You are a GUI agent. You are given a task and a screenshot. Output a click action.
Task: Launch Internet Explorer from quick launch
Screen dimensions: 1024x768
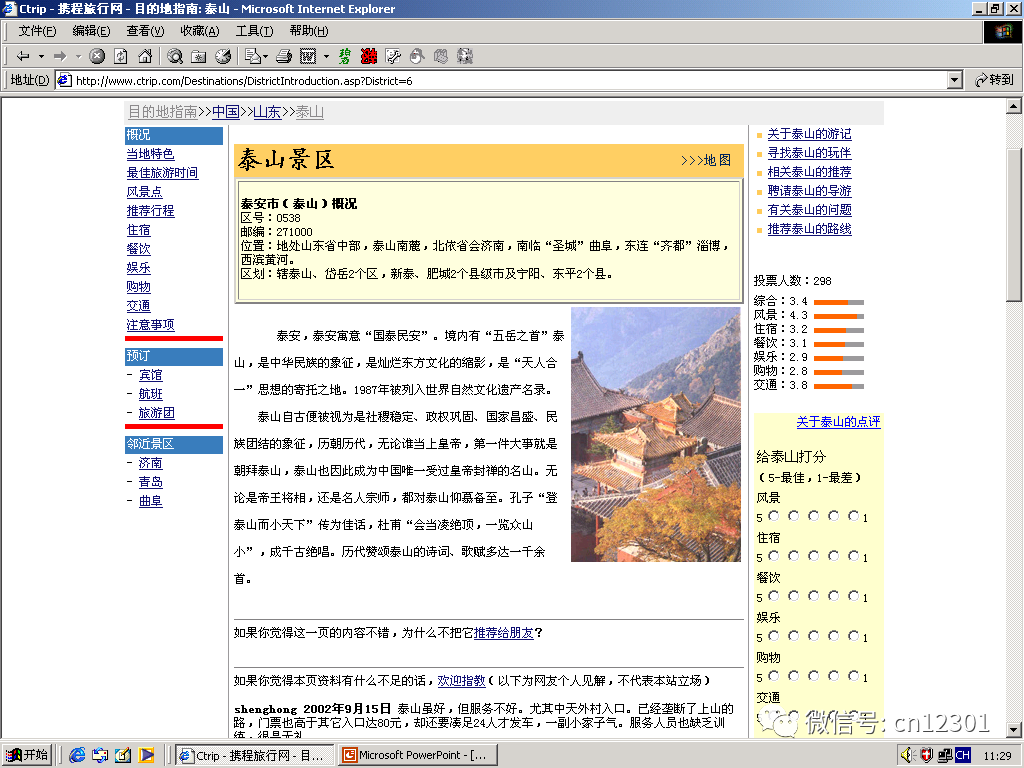76,755
